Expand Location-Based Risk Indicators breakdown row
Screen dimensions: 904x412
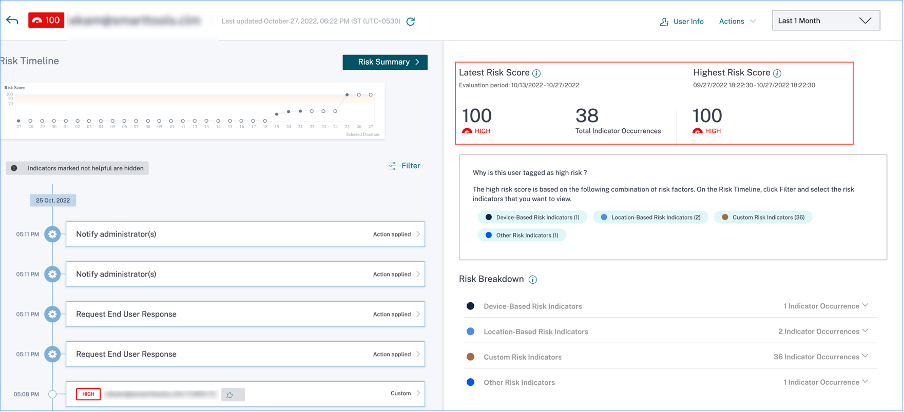tap(865, 331)
